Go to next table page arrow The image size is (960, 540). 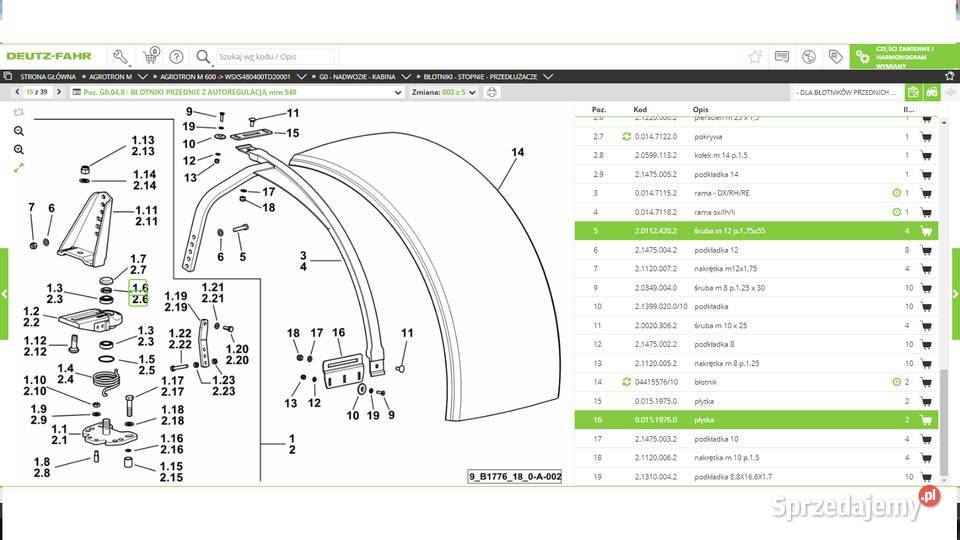point(59,92)
